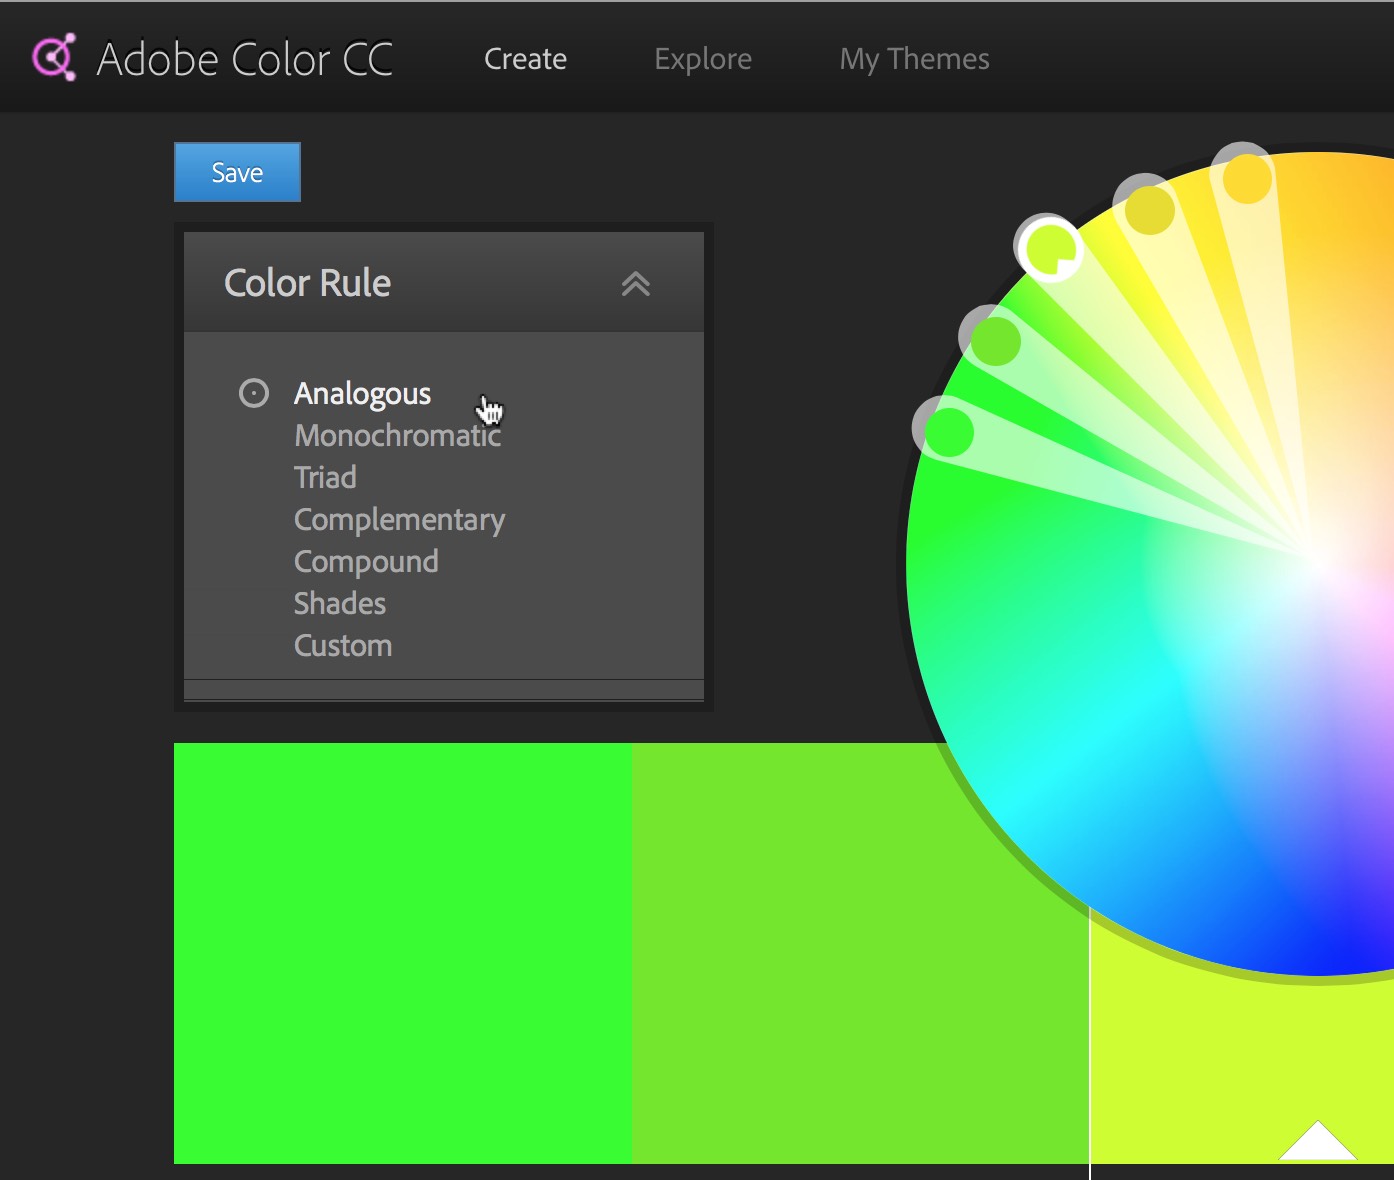Viewport: 1394px width, 1180px height.
Task: Click the blue Save button
Action: click(x=237, y=172)
